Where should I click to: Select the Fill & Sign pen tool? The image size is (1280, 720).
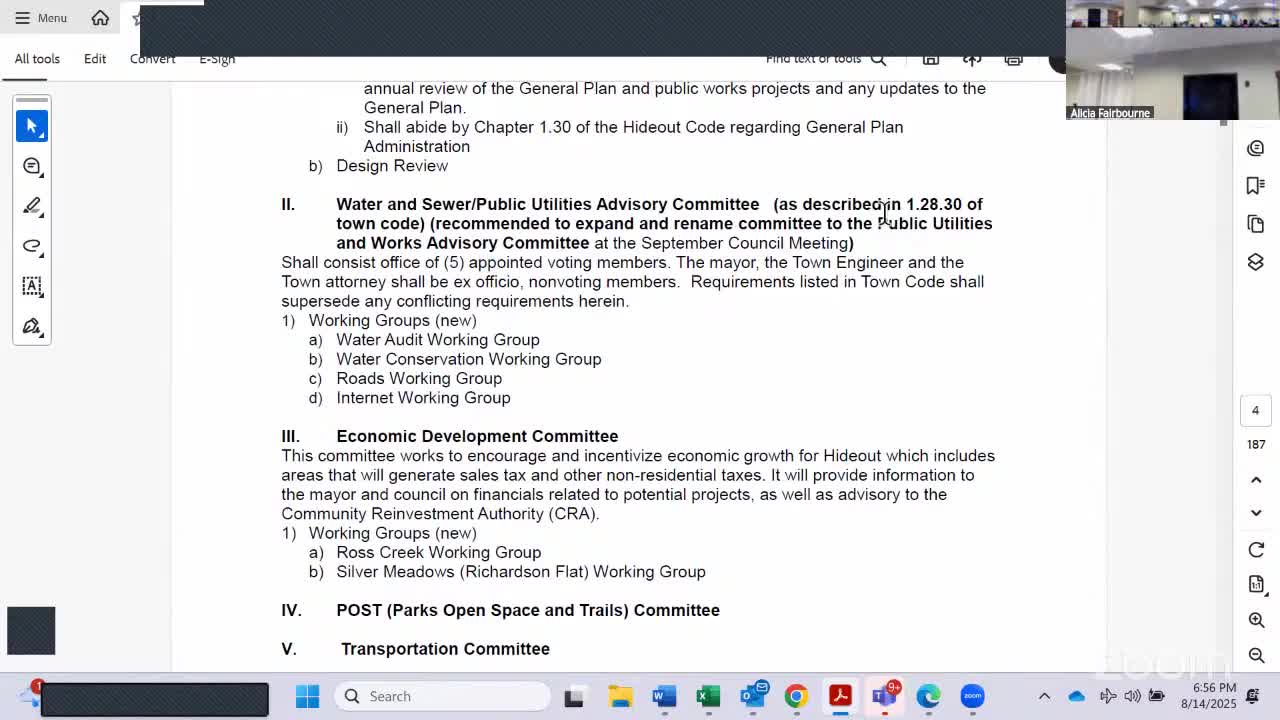coord(32,326)
